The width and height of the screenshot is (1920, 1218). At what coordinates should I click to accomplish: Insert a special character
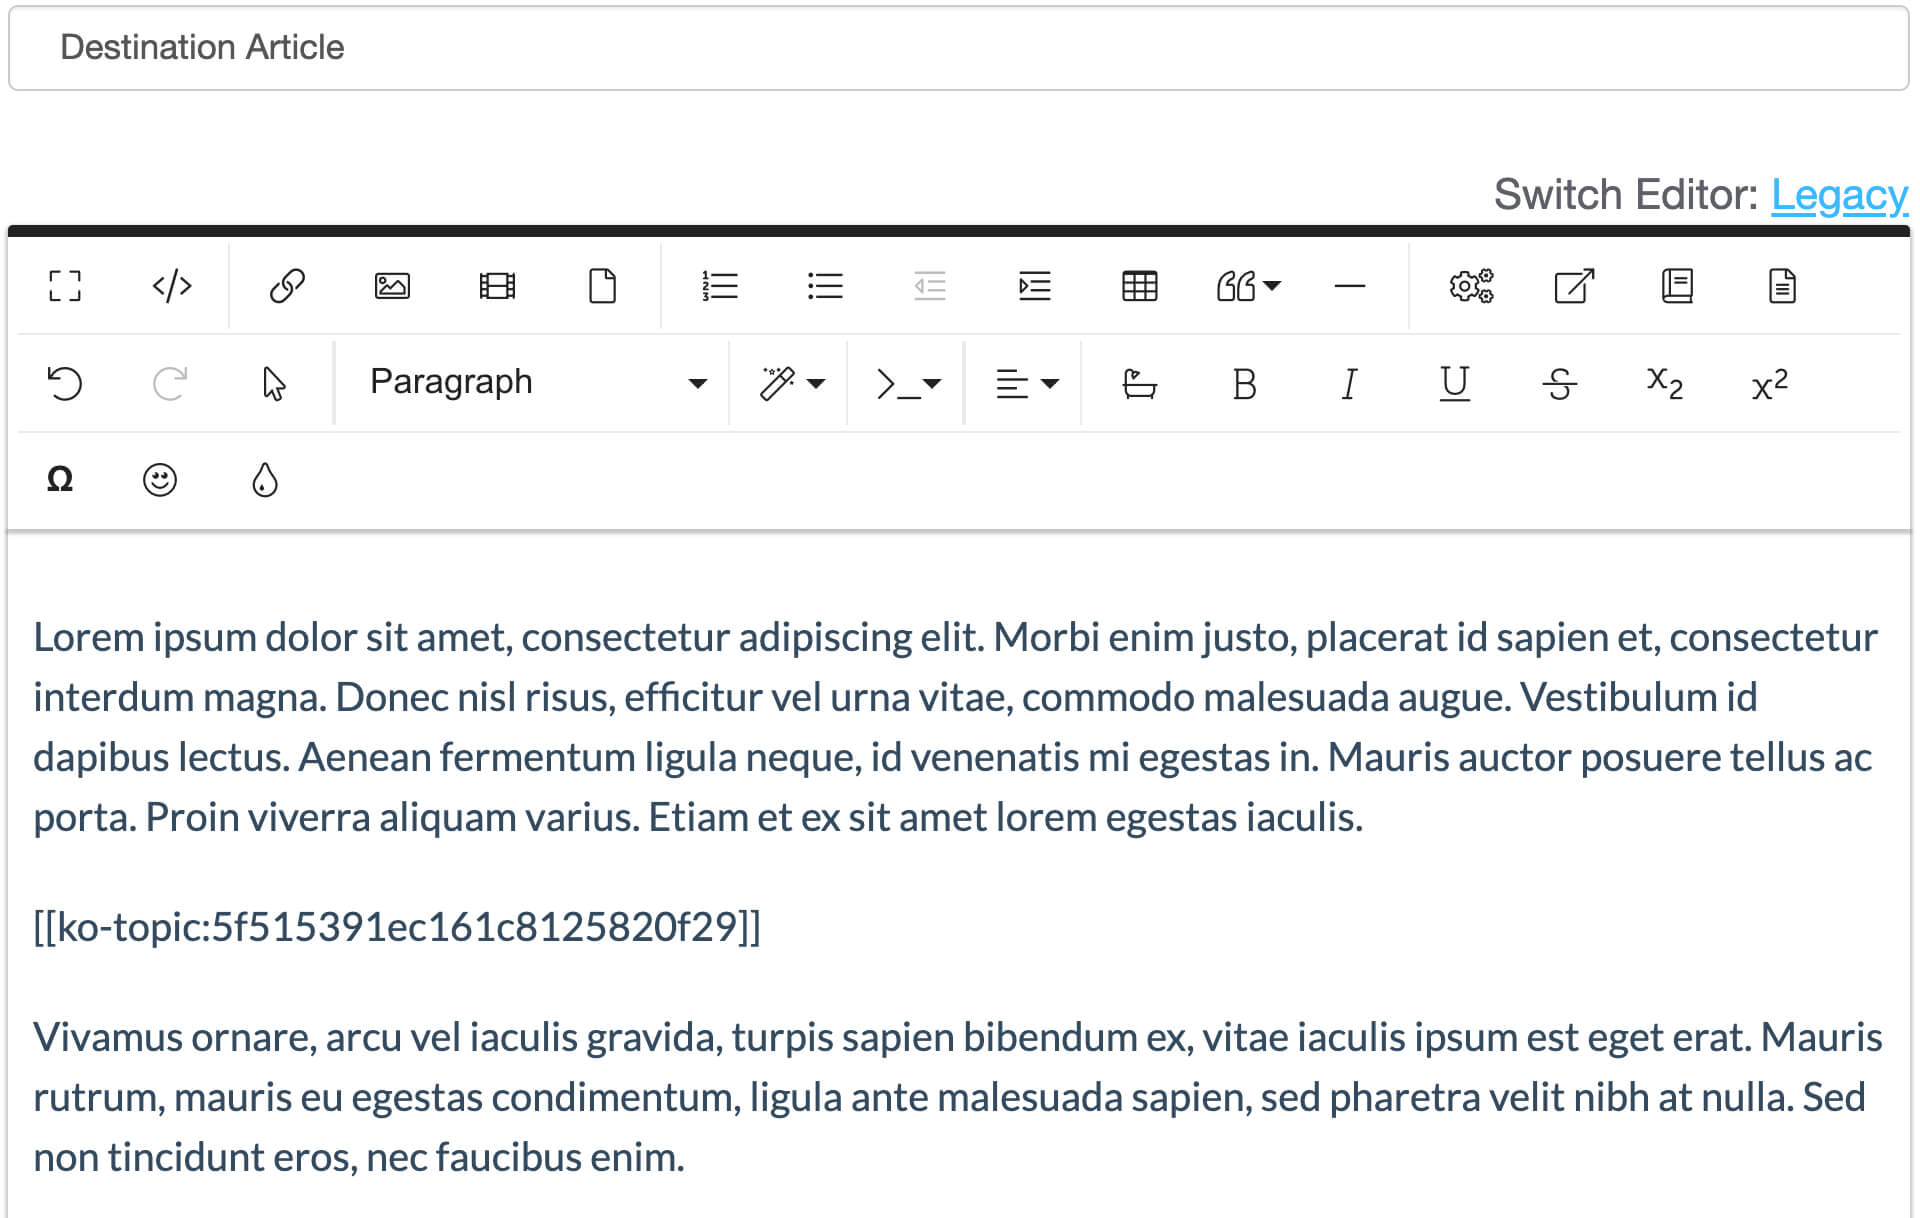[58, 480]
